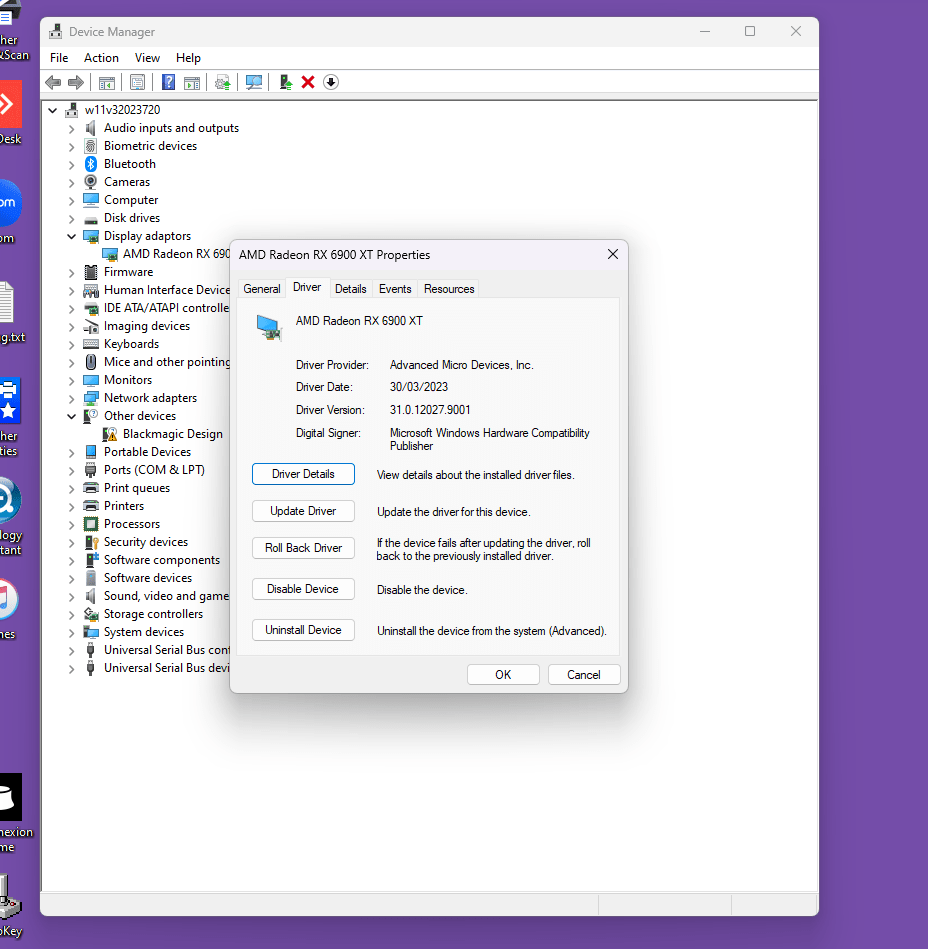Open the Help menu
This screenshot has height=949, width=928.
coord(188,57)
